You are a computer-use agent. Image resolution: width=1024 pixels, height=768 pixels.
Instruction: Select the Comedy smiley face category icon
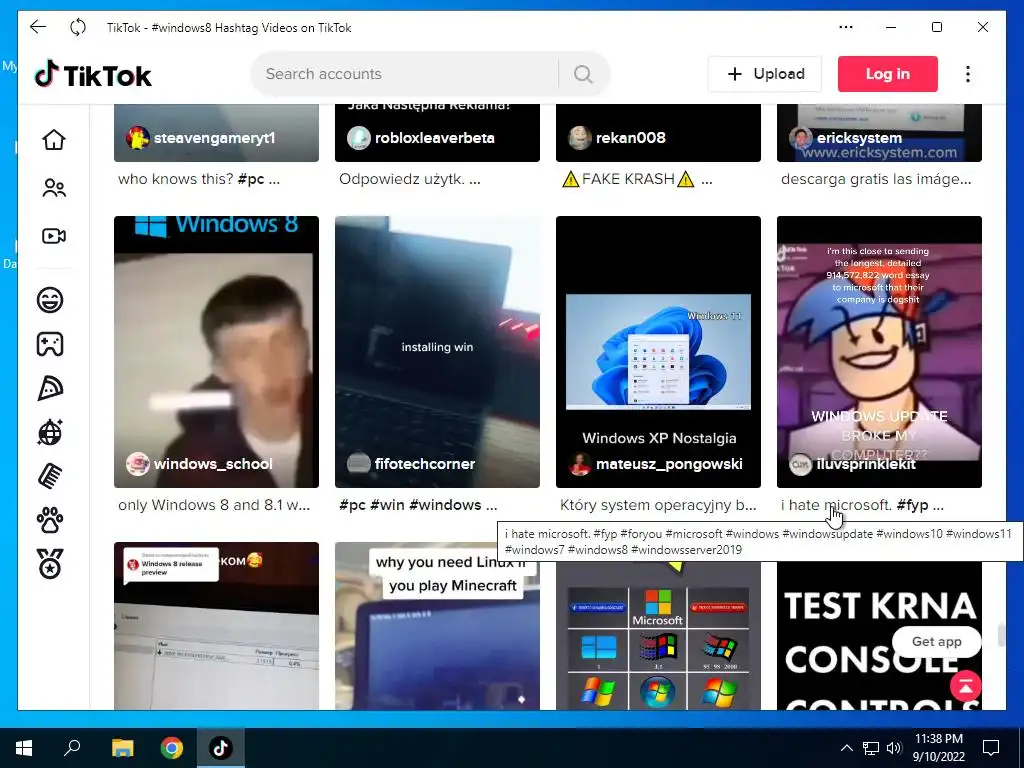click(50, 300)
